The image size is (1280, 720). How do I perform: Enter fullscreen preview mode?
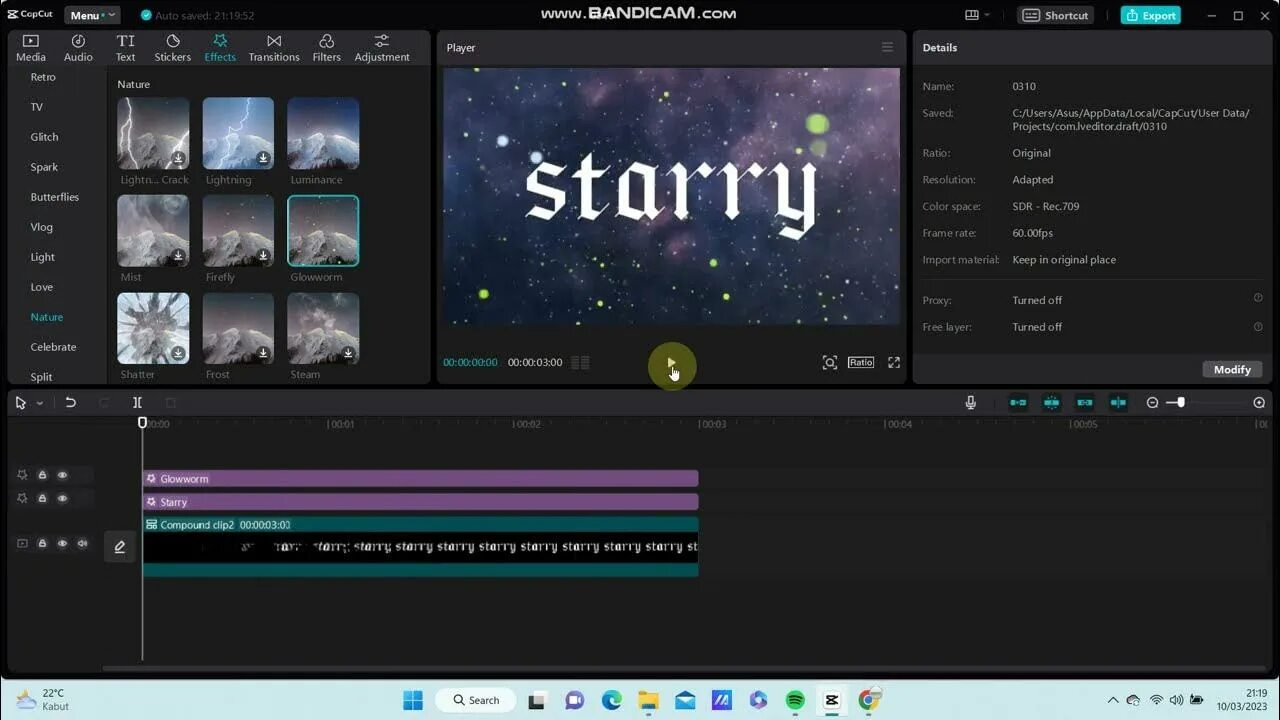tap(894, 362)
